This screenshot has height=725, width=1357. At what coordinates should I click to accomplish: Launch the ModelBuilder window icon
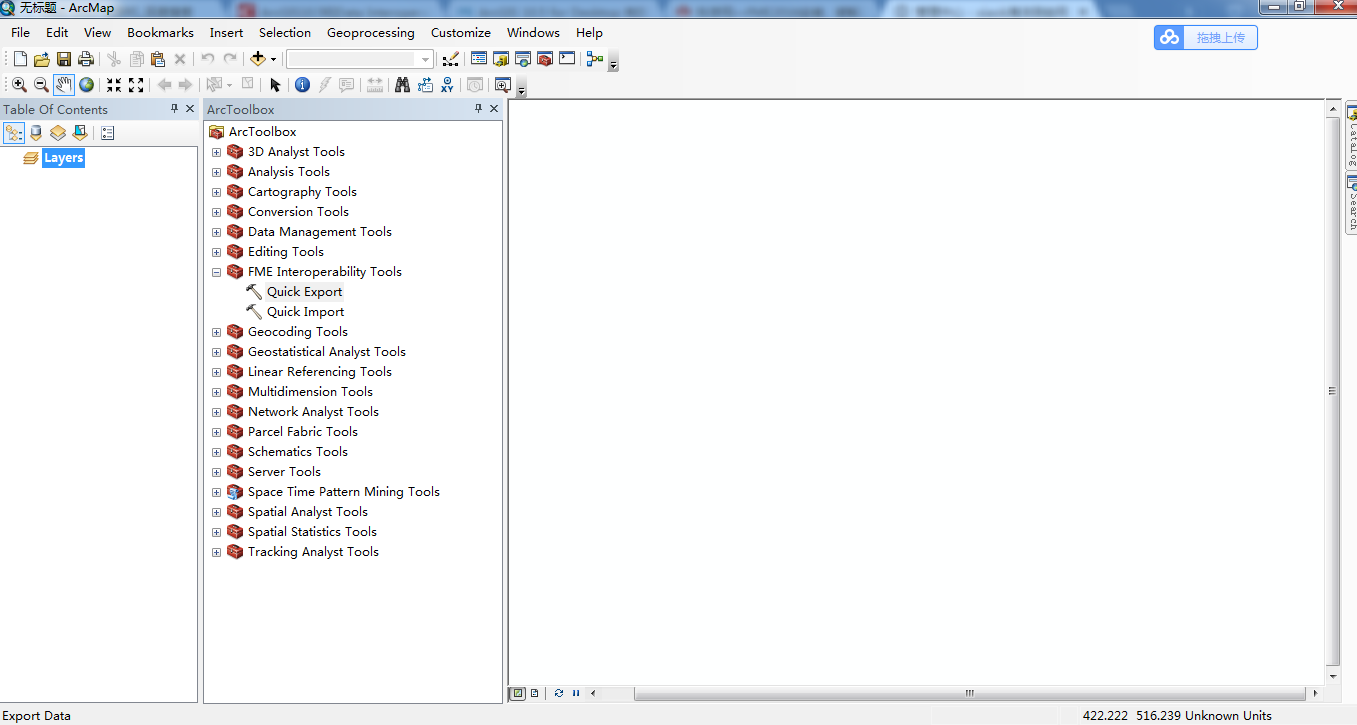(x=595, y=59)
